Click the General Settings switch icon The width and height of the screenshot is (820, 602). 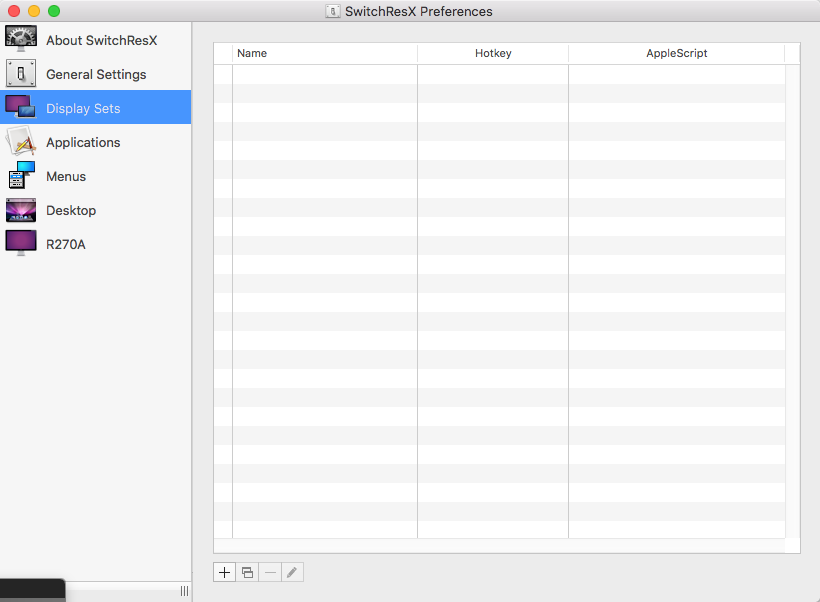(x=21, y=73)
